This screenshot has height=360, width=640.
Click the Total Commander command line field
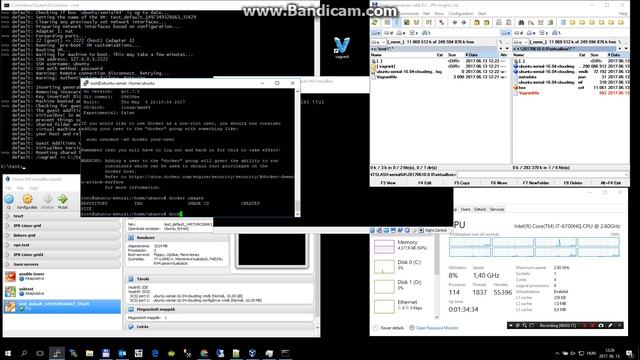[x=543, y=174]
